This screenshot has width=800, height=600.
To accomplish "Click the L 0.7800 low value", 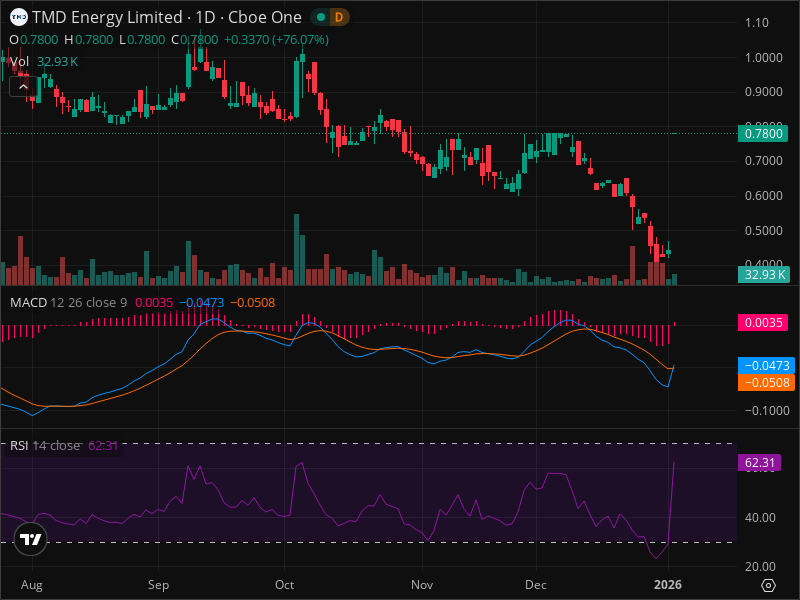I will [x=142, y=40].
